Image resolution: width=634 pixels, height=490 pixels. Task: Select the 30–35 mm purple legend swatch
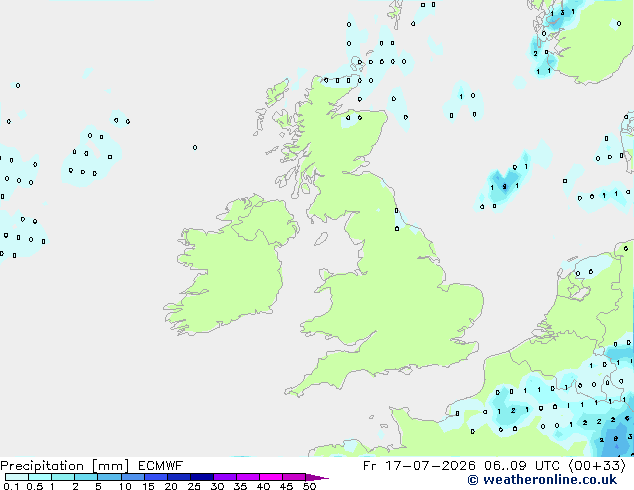pyautogui.click(x=224, y=477)
